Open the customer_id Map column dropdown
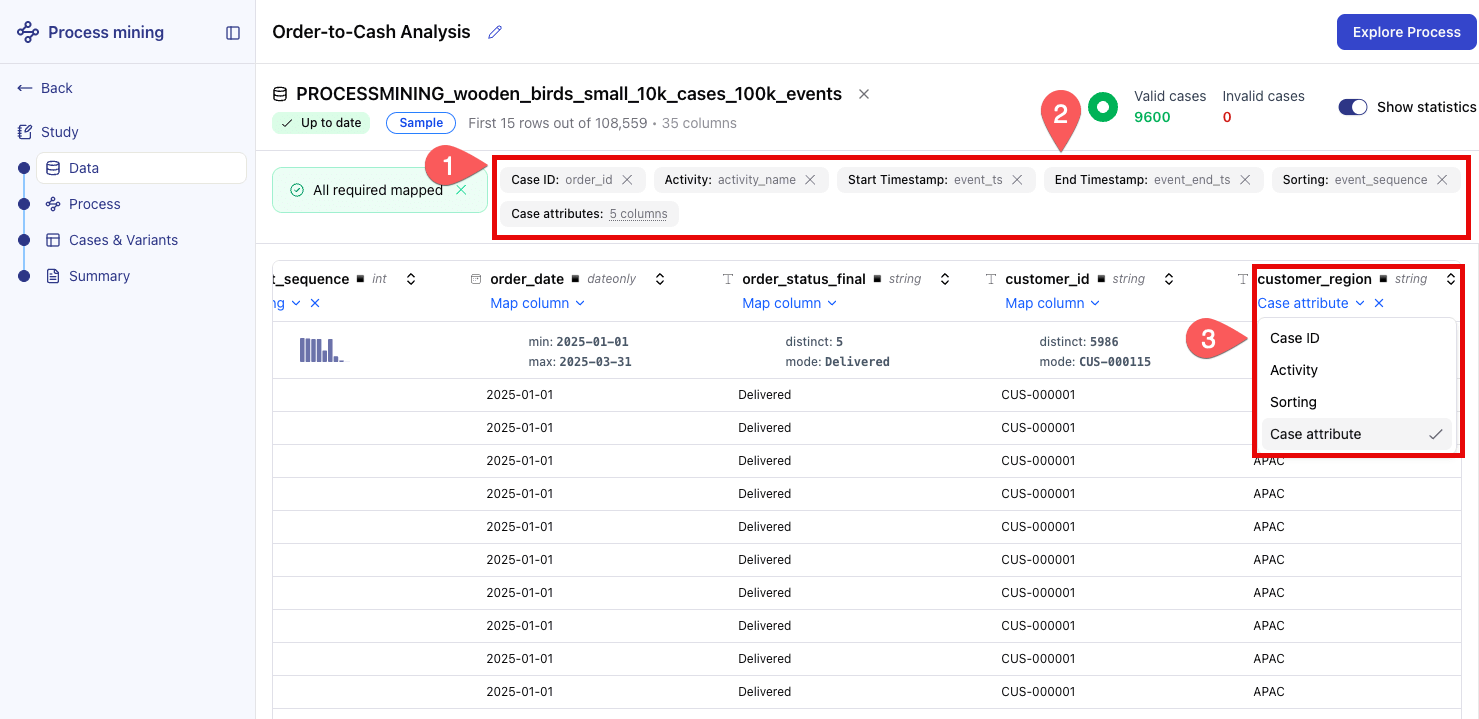 click(x=1052, y=303)
